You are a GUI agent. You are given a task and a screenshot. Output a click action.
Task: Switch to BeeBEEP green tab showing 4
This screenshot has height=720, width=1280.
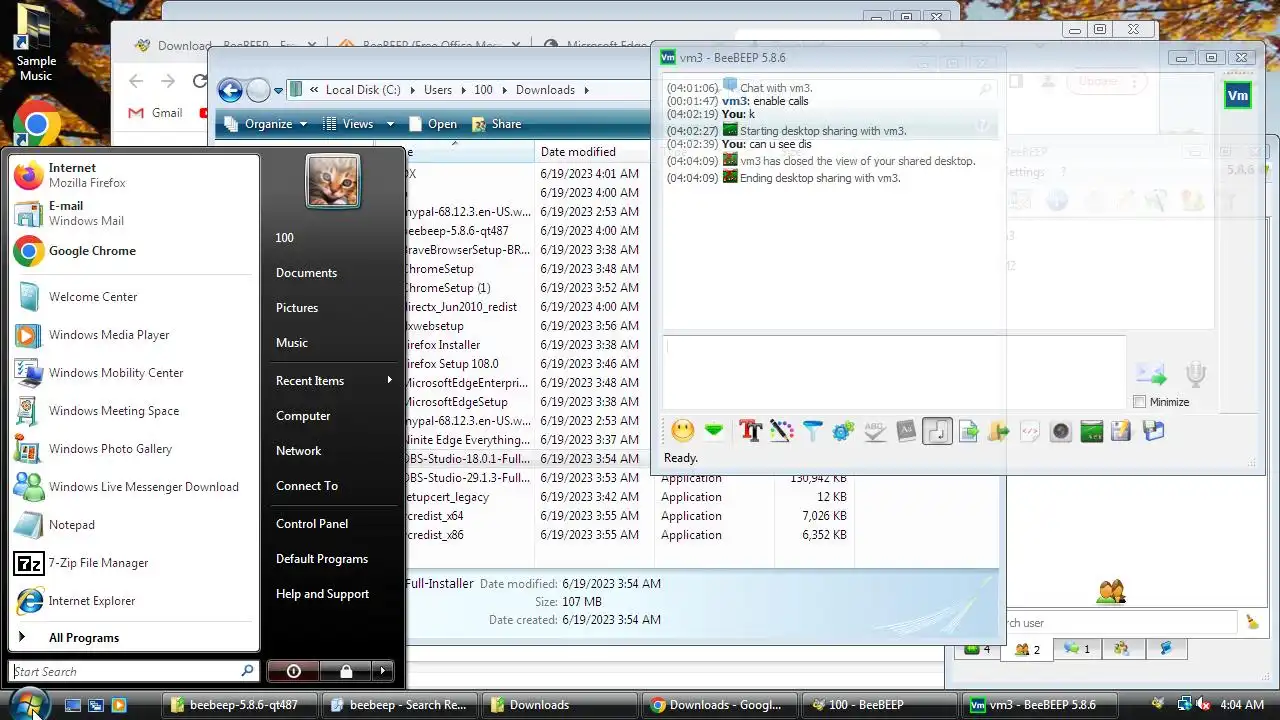(977, 649)
